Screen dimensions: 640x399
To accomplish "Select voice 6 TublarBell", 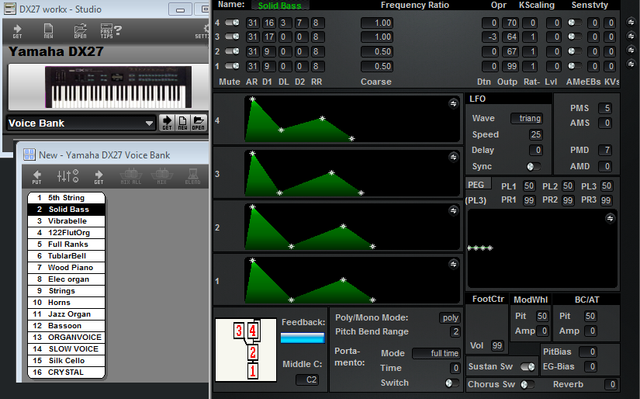I will (66, 256).
